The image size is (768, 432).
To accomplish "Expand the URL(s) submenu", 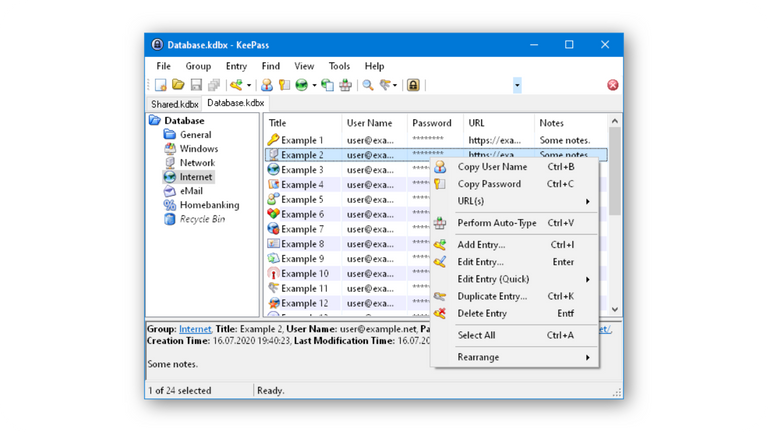I will point(515,201).
